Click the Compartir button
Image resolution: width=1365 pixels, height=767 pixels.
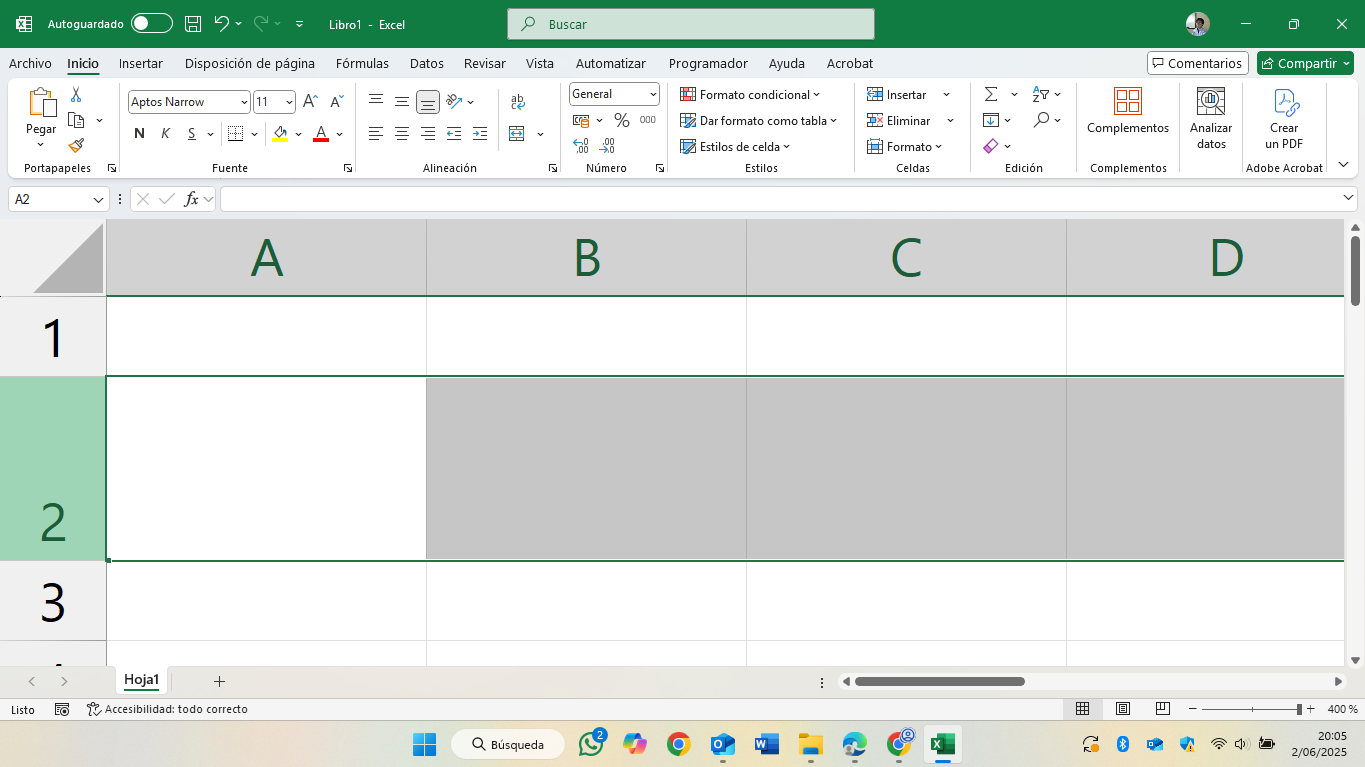pos(1305,63)
